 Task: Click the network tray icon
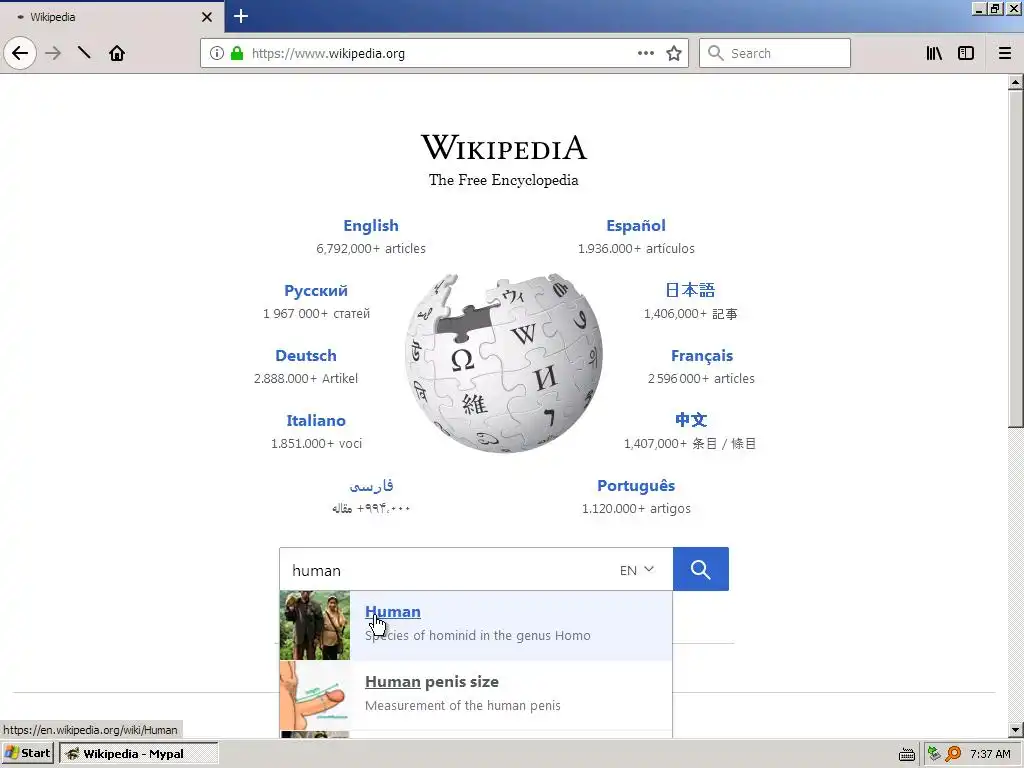click(x=934, y=754)
